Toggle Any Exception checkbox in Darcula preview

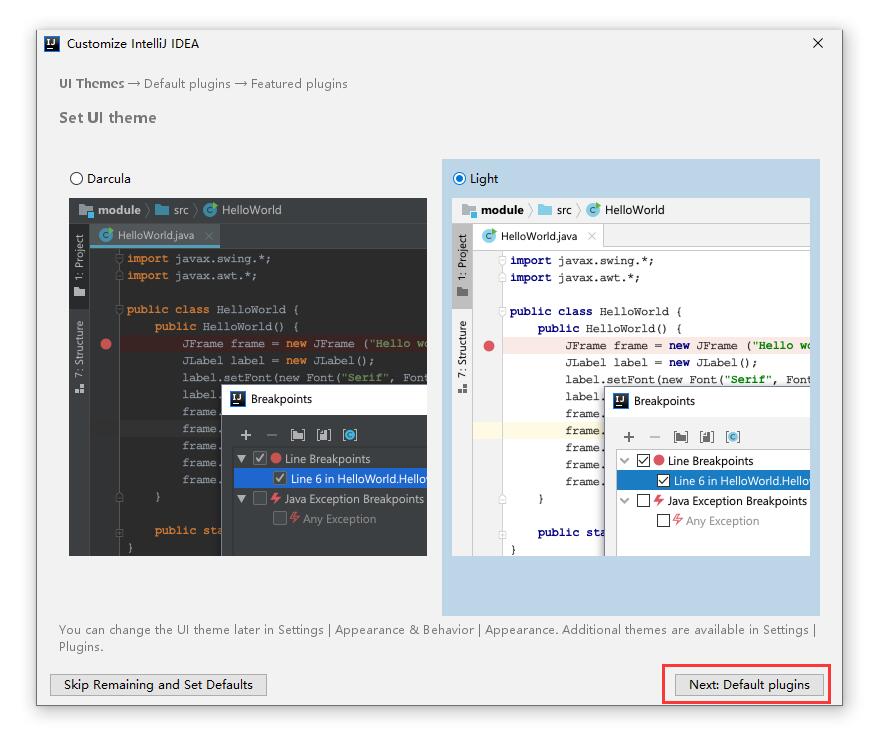click(x=279, y=519)
